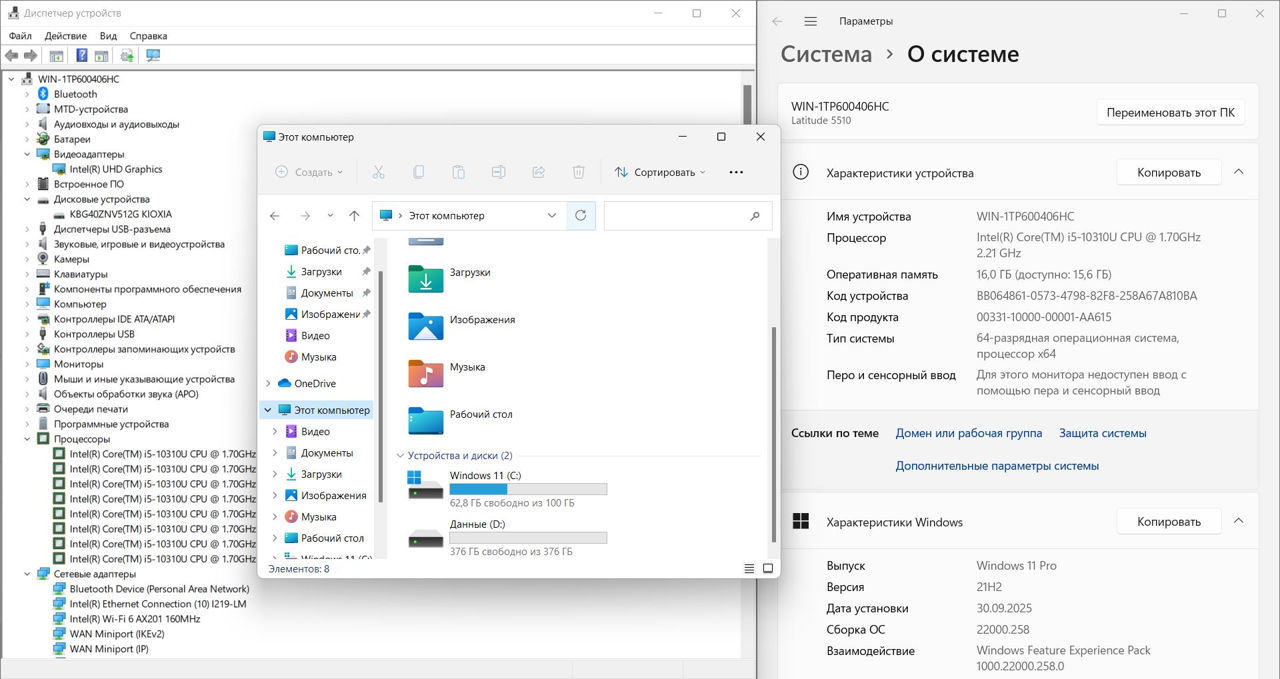Open the Действие menu
The width and height of the screenshot is (1280, 679).
click(x=65, y=35)
